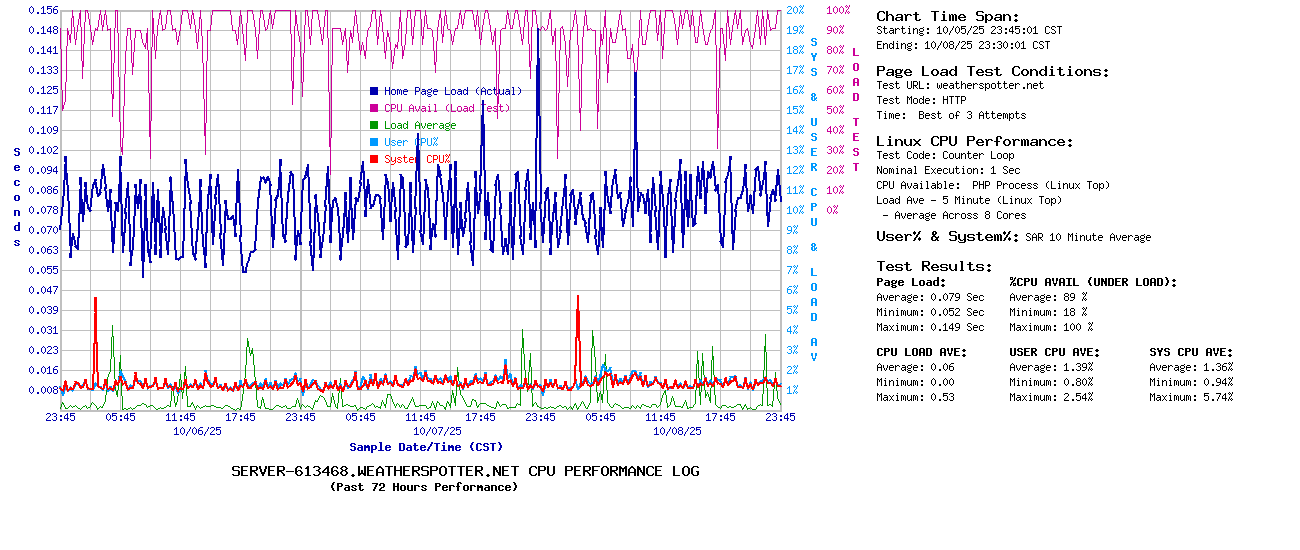
Task: Click the Past 72 Hours Performance subtitle
Action: point(424,487)
